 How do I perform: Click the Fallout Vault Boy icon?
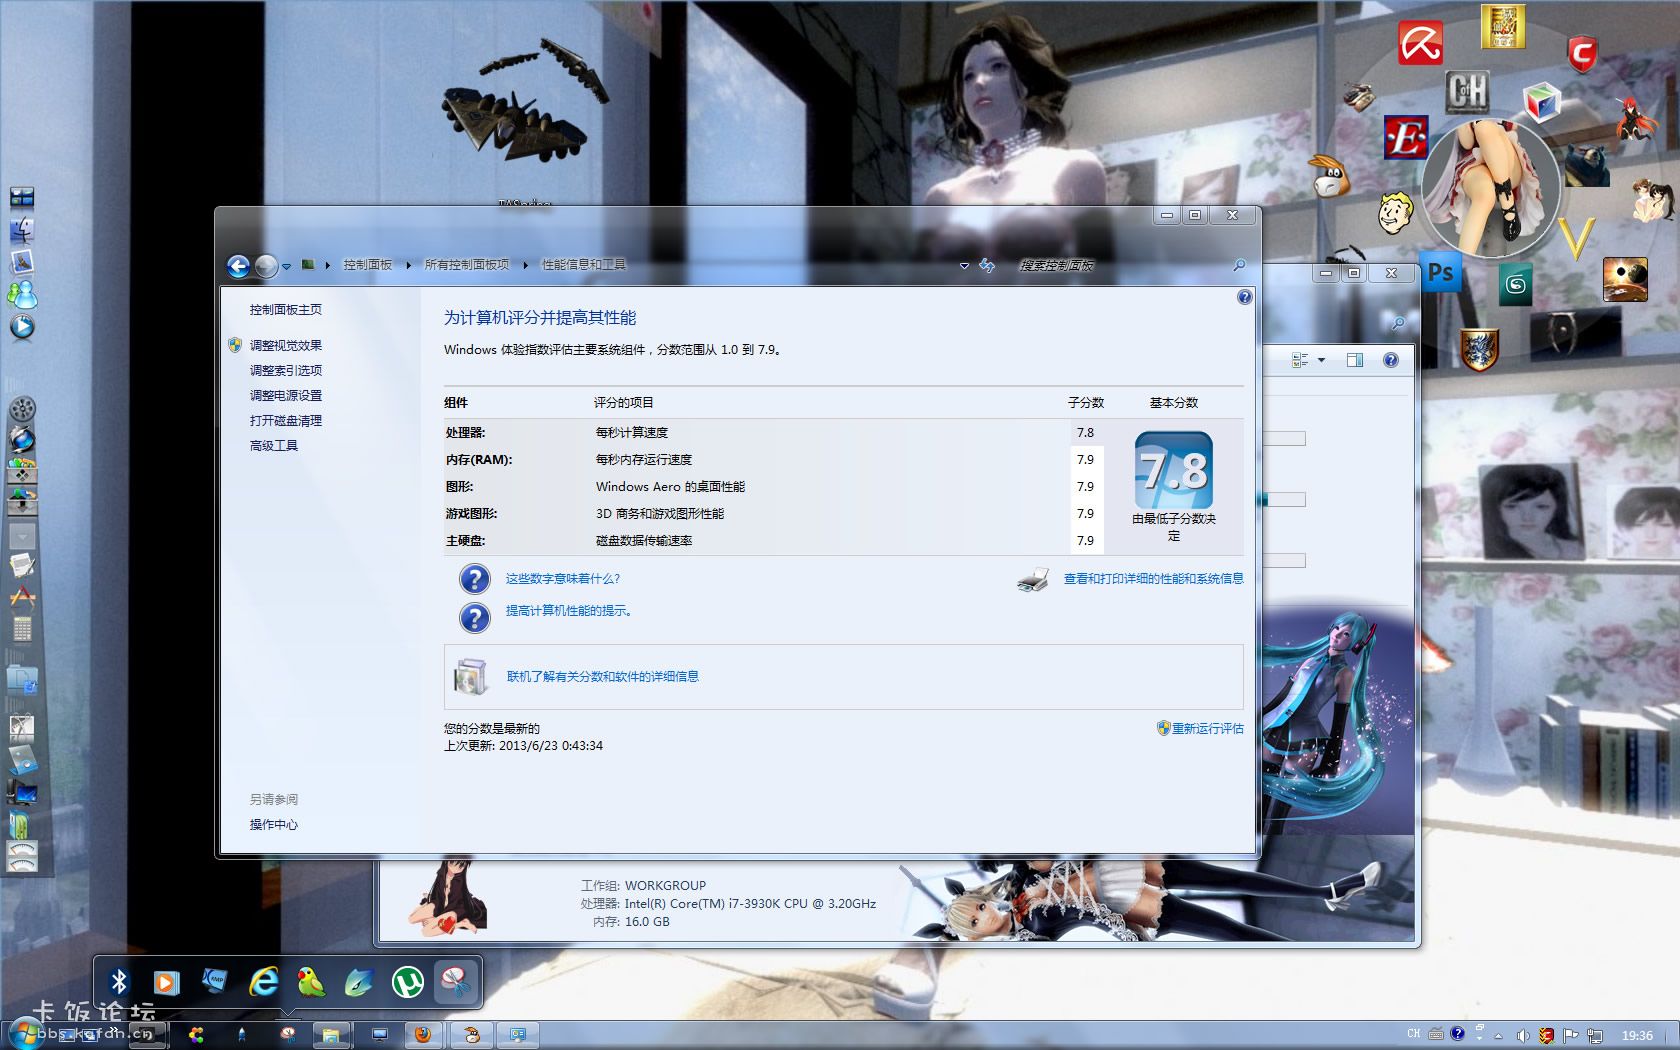[x=1395, y=212]
